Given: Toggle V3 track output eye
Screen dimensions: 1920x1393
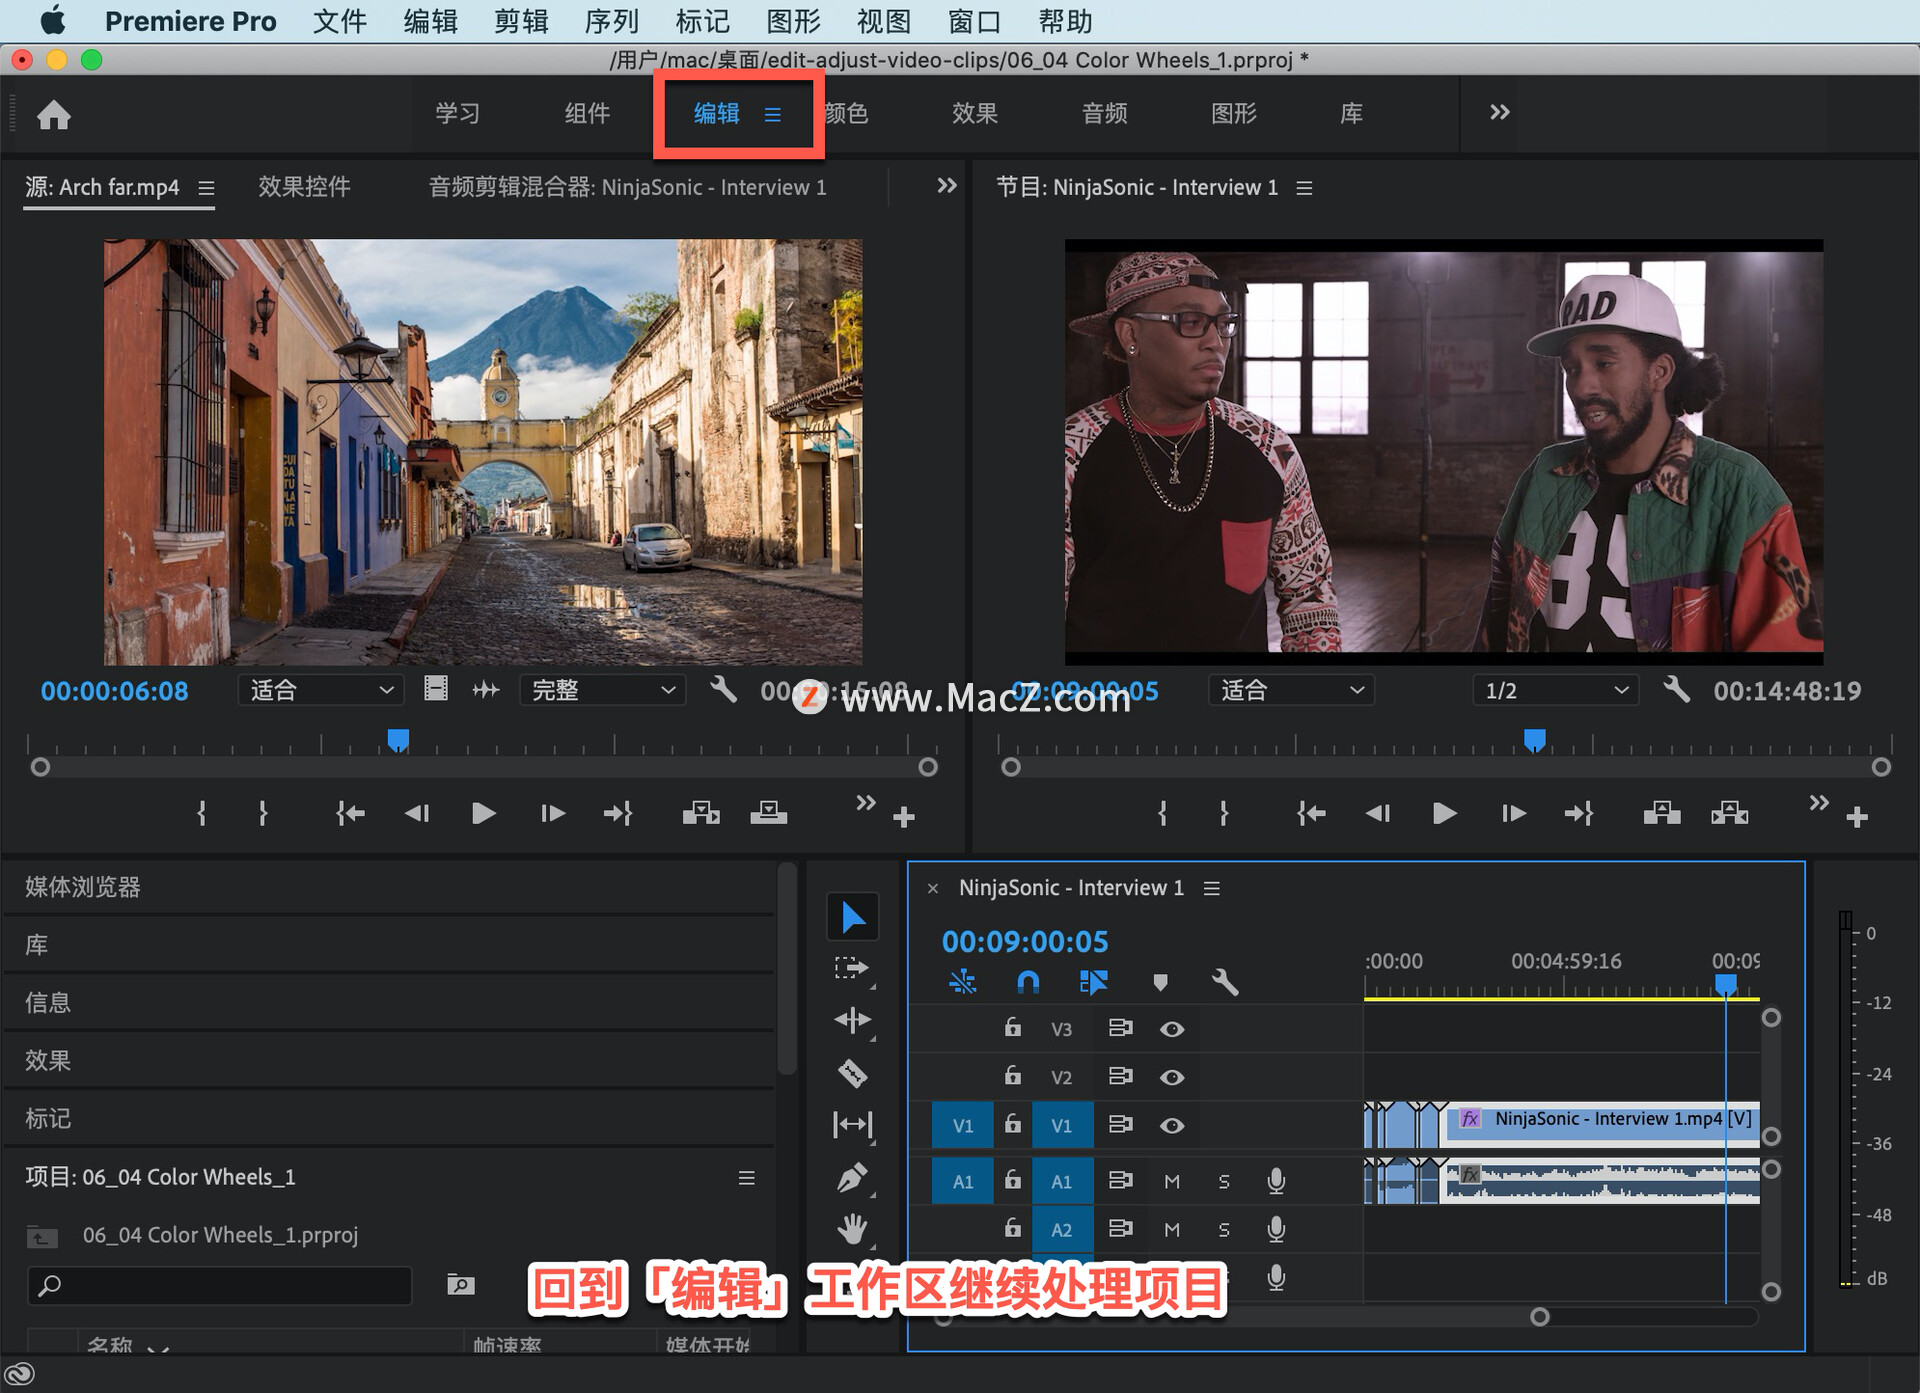Looking at the screenshot, I should [x=1172, y=1029].
